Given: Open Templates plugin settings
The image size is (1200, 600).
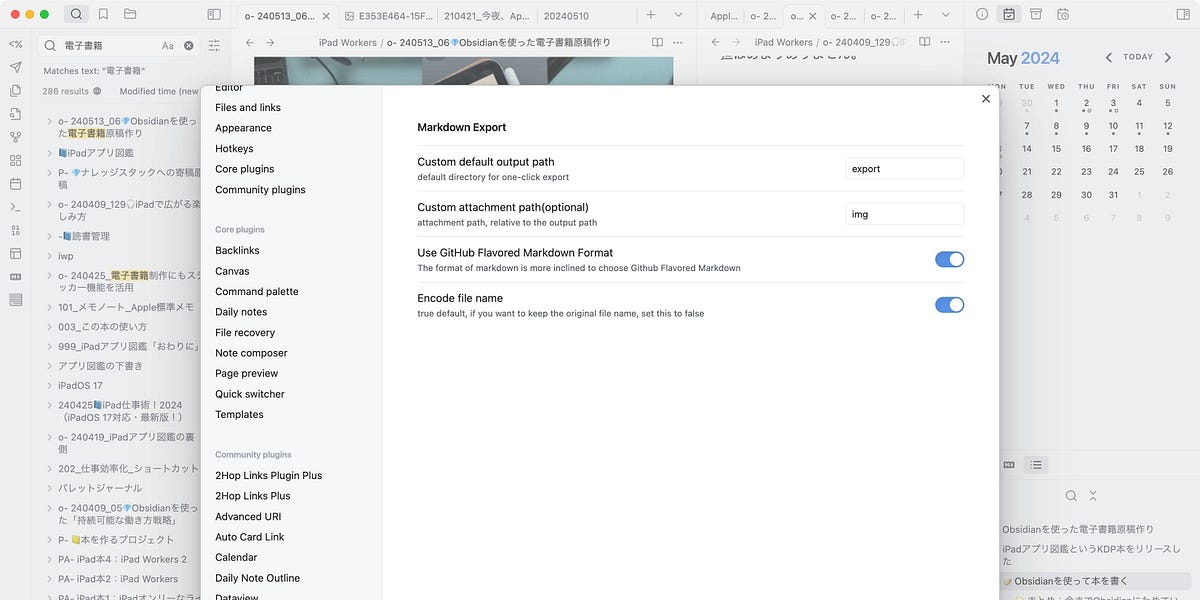Looking at the screenshot, I should click(x=239, y=414).
